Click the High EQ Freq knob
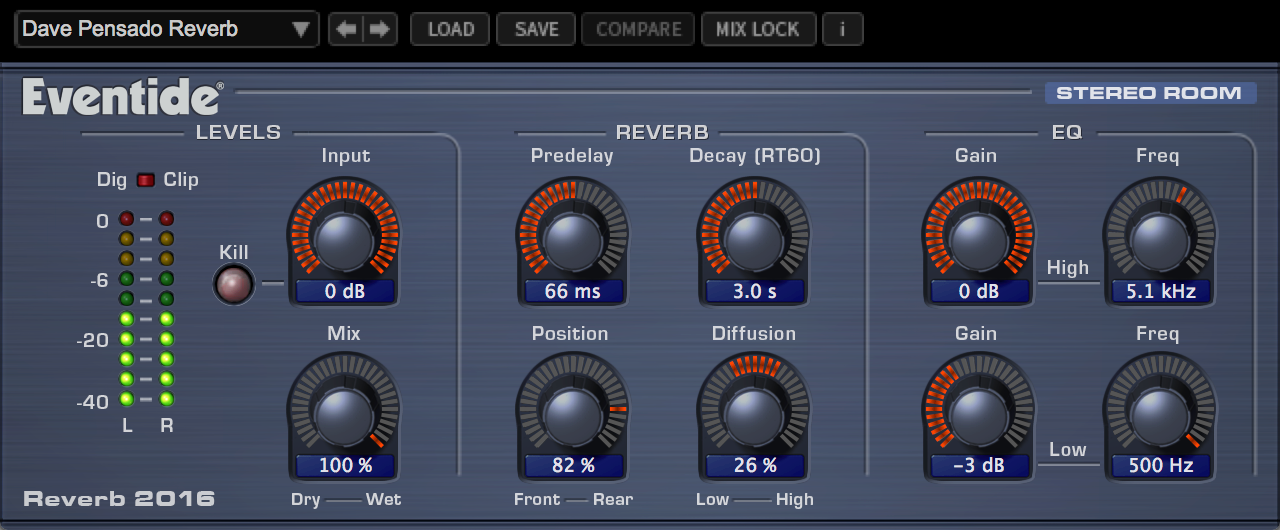Screen dimensions: 1280x530 1160,237
